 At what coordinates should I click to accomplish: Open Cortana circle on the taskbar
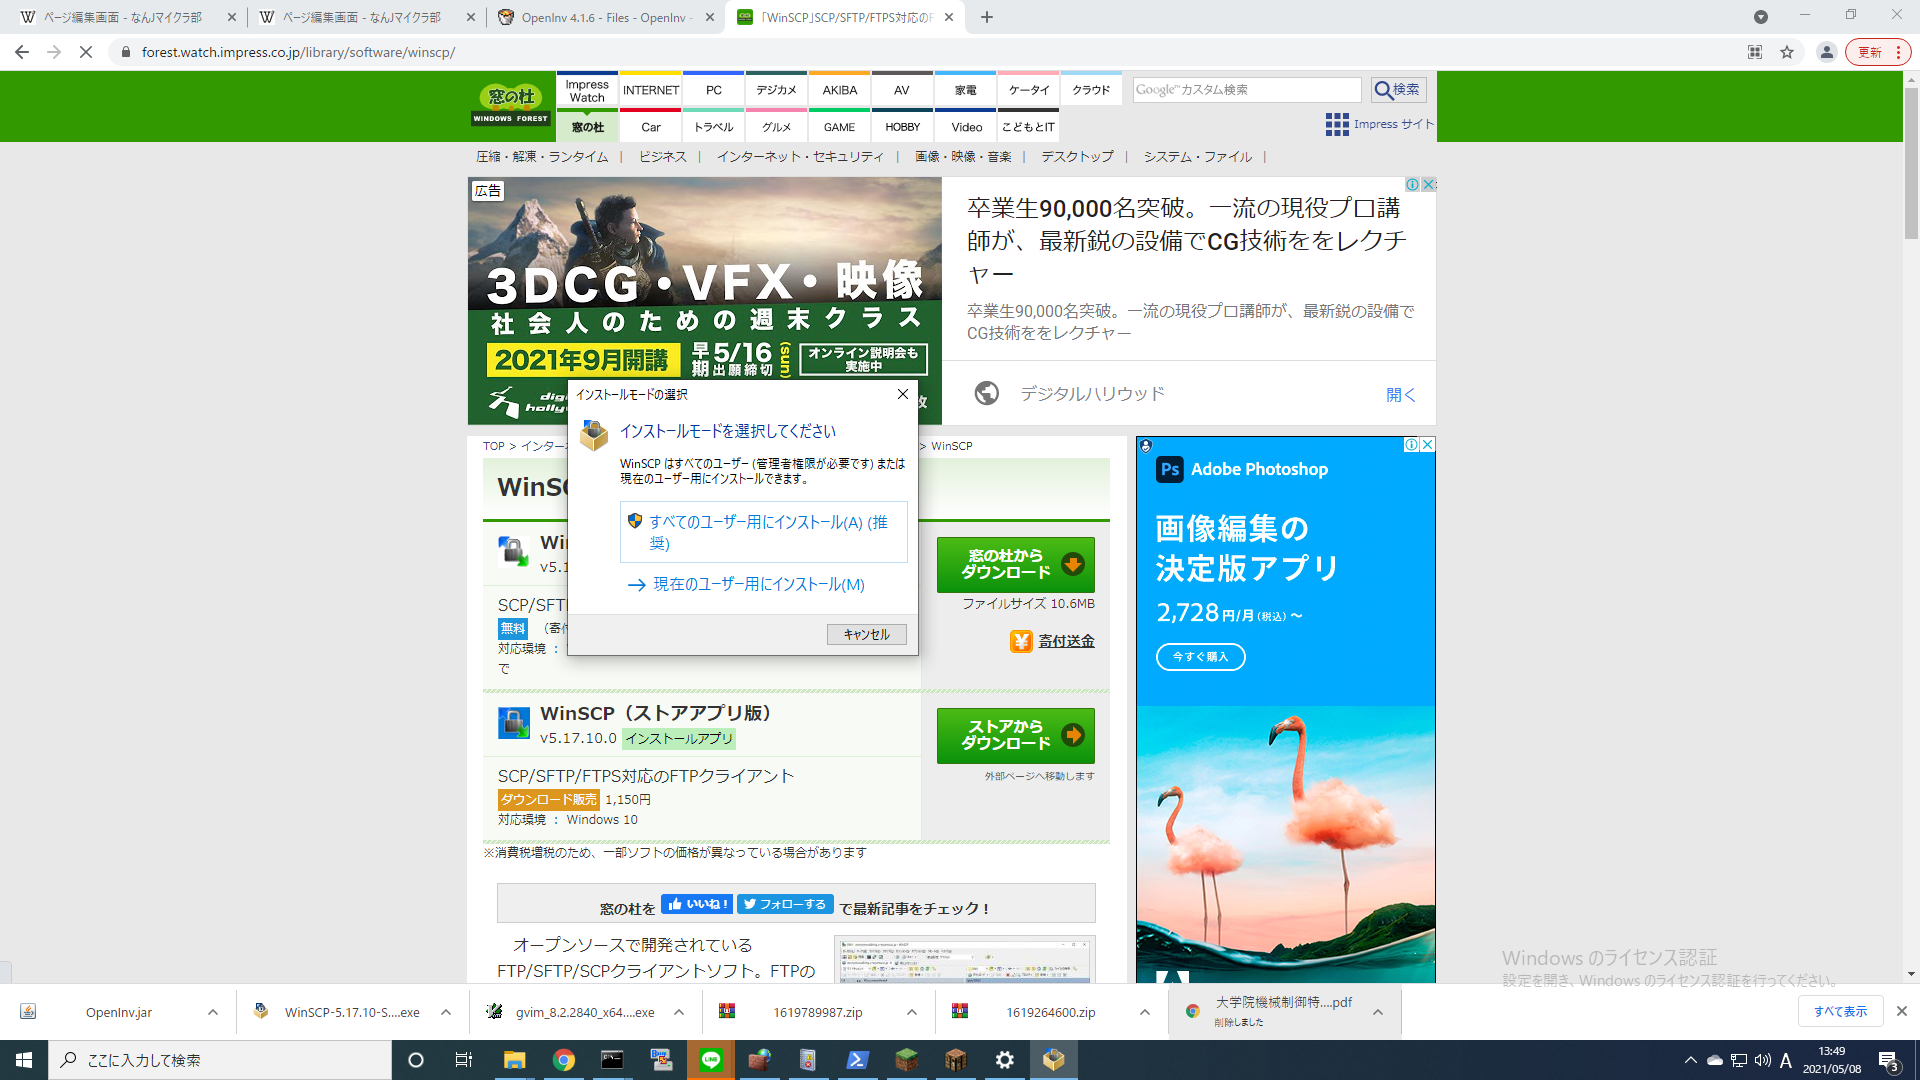click(416, 1060)
